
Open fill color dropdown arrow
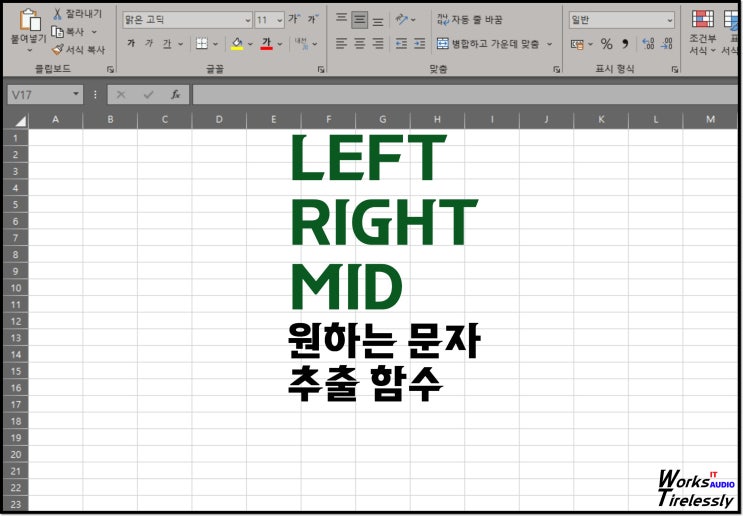tap(250, 44)
